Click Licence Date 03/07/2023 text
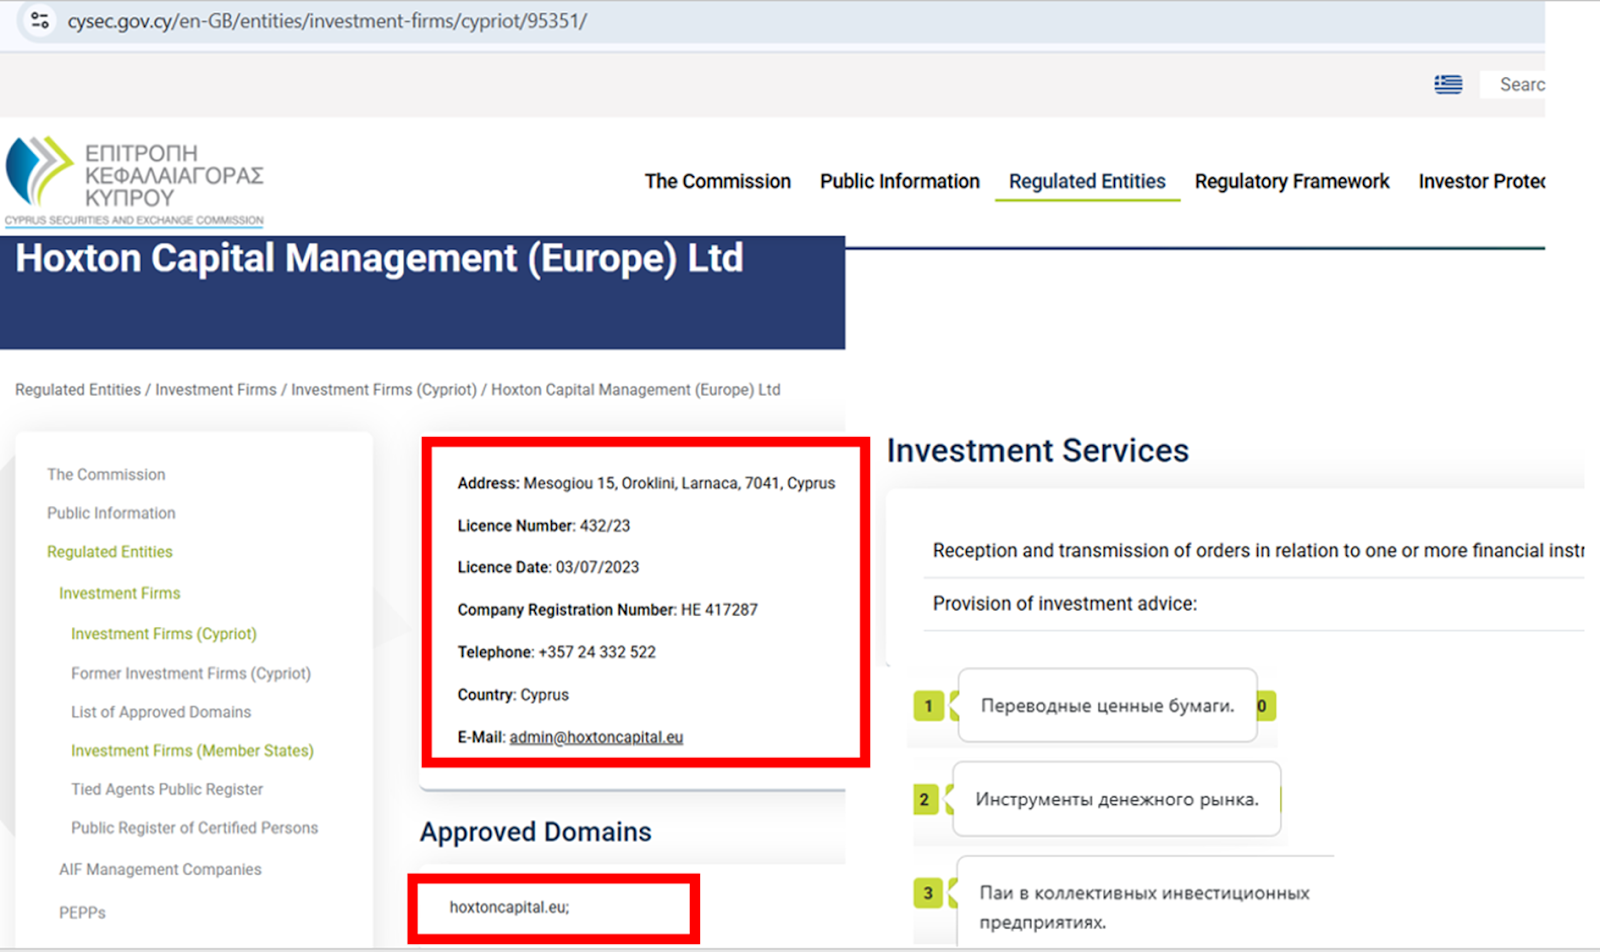Viewport: 1600px width, 952px height. [548, 567]
